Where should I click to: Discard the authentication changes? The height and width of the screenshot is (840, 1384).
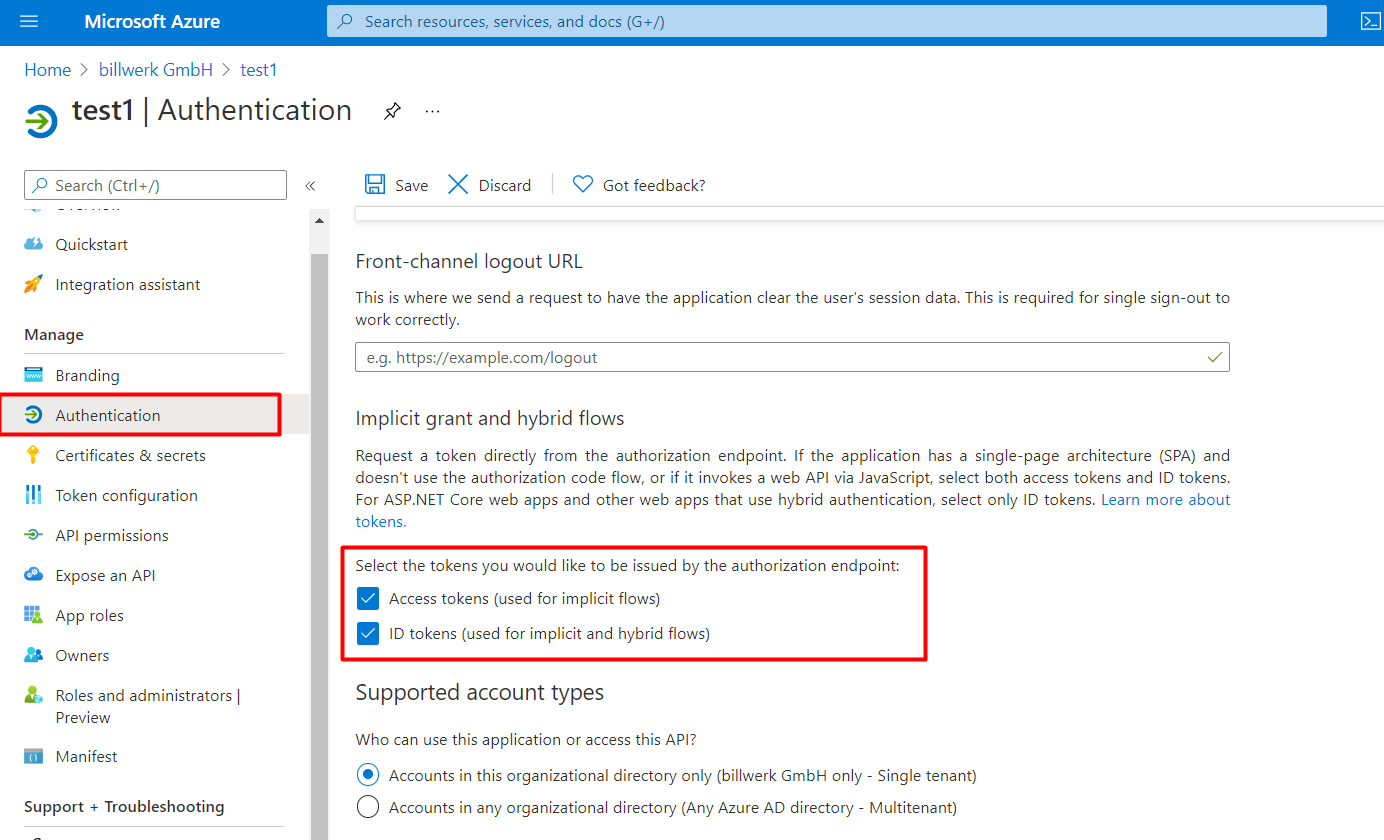489,185
